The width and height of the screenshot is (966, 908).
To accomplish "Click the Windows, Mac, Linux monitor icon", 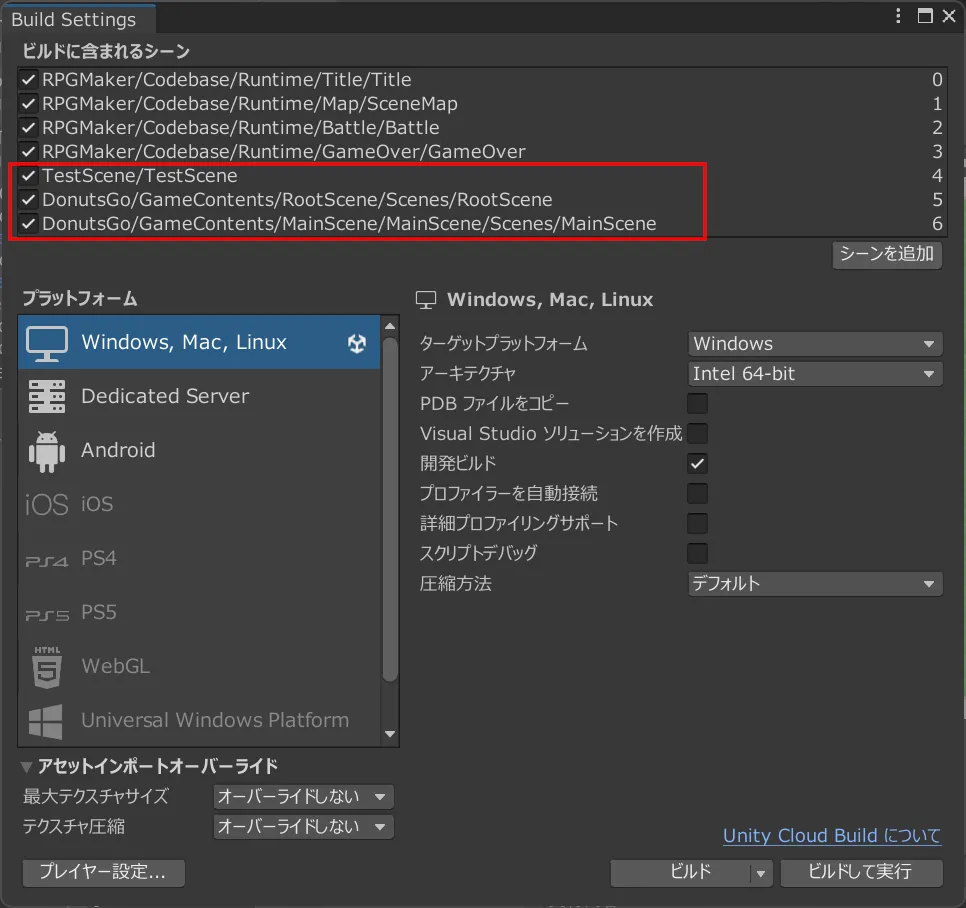I will (47, 343).
